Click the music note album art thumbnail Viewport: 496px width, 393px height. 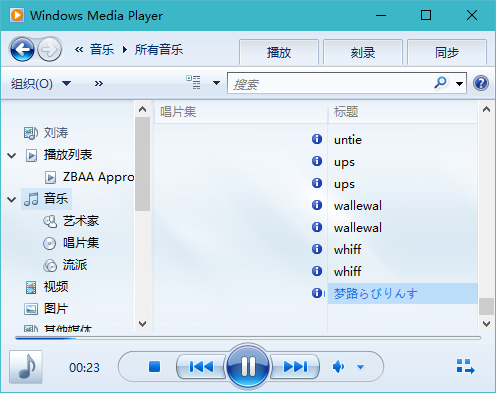coord(26,367)
